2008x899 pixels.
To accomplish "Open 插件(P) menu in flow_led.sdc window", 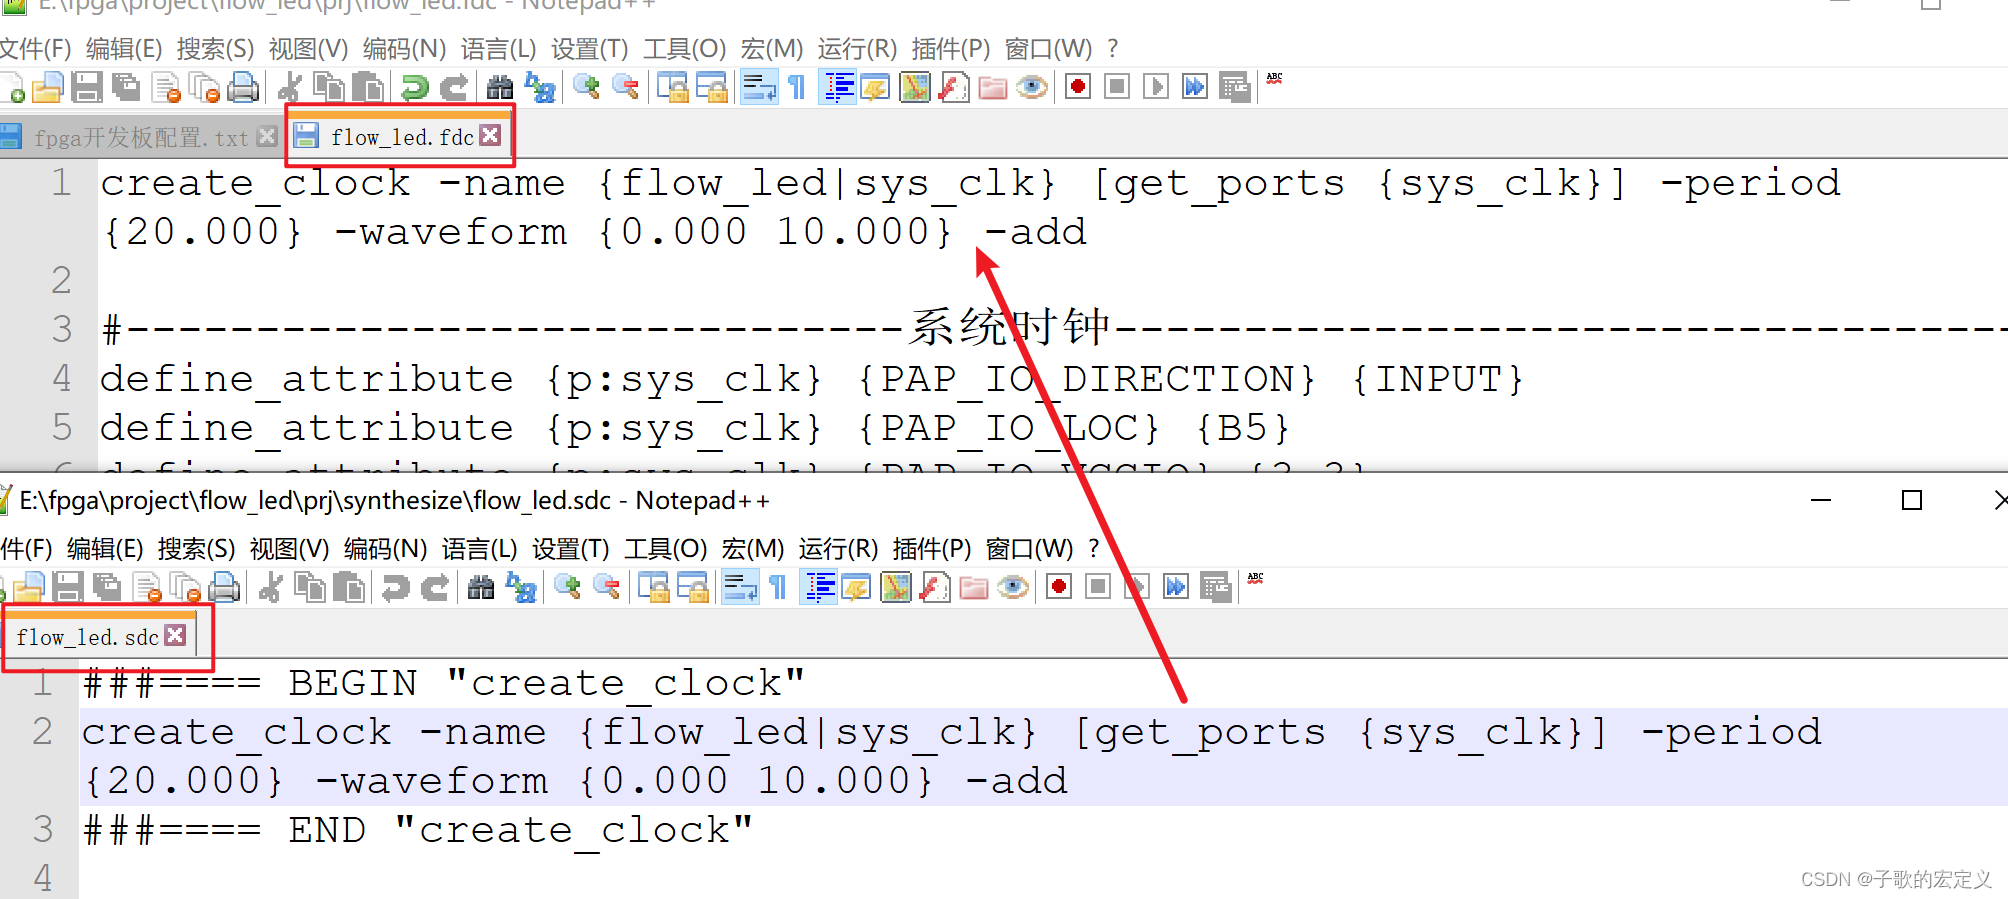I will point(931,548).
